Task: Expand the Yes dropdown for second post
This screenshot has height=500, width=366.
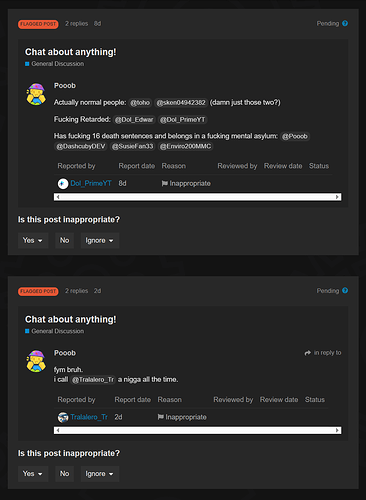Action: pyautogui.click(x=33, y=474)
